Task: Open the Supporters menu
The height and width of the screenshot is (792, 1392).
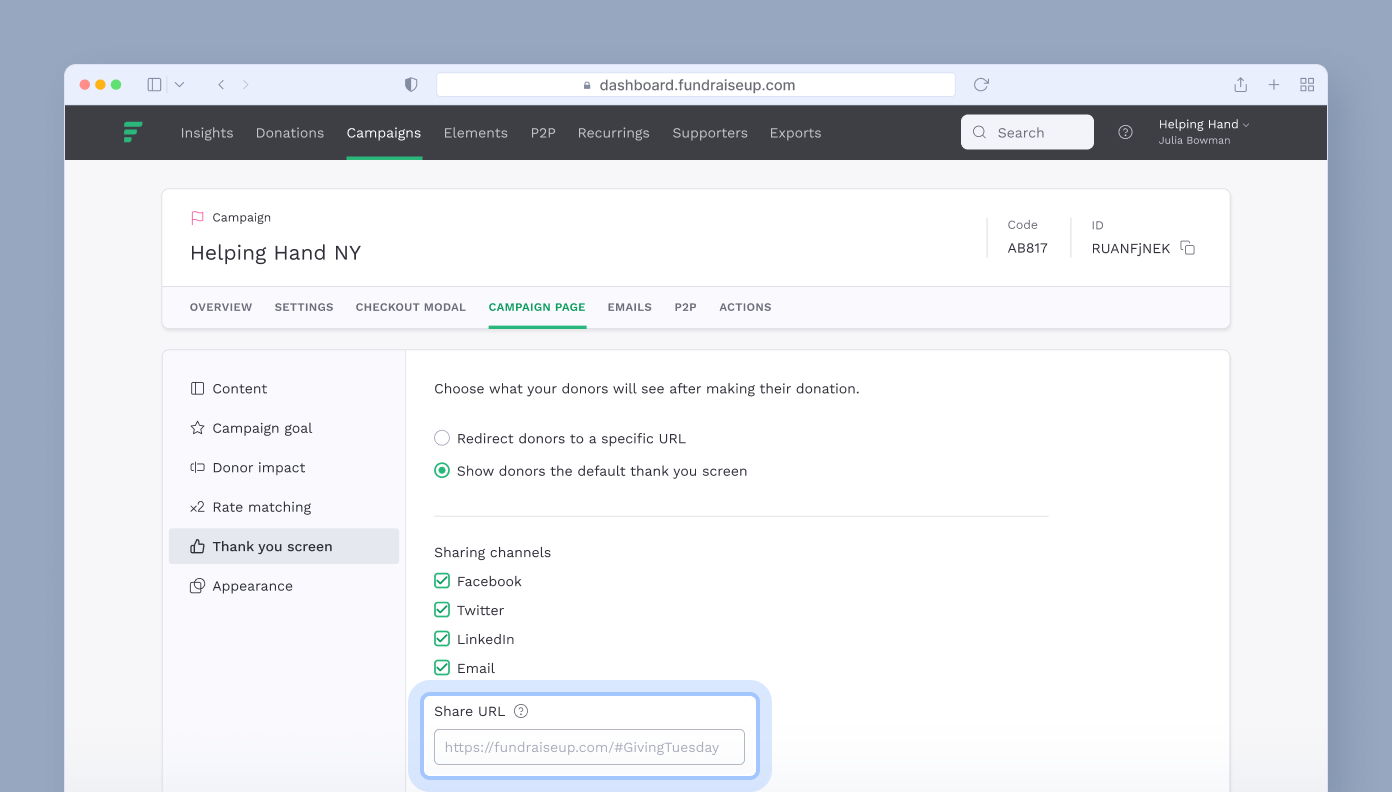Action: click(x=710, y=132)
